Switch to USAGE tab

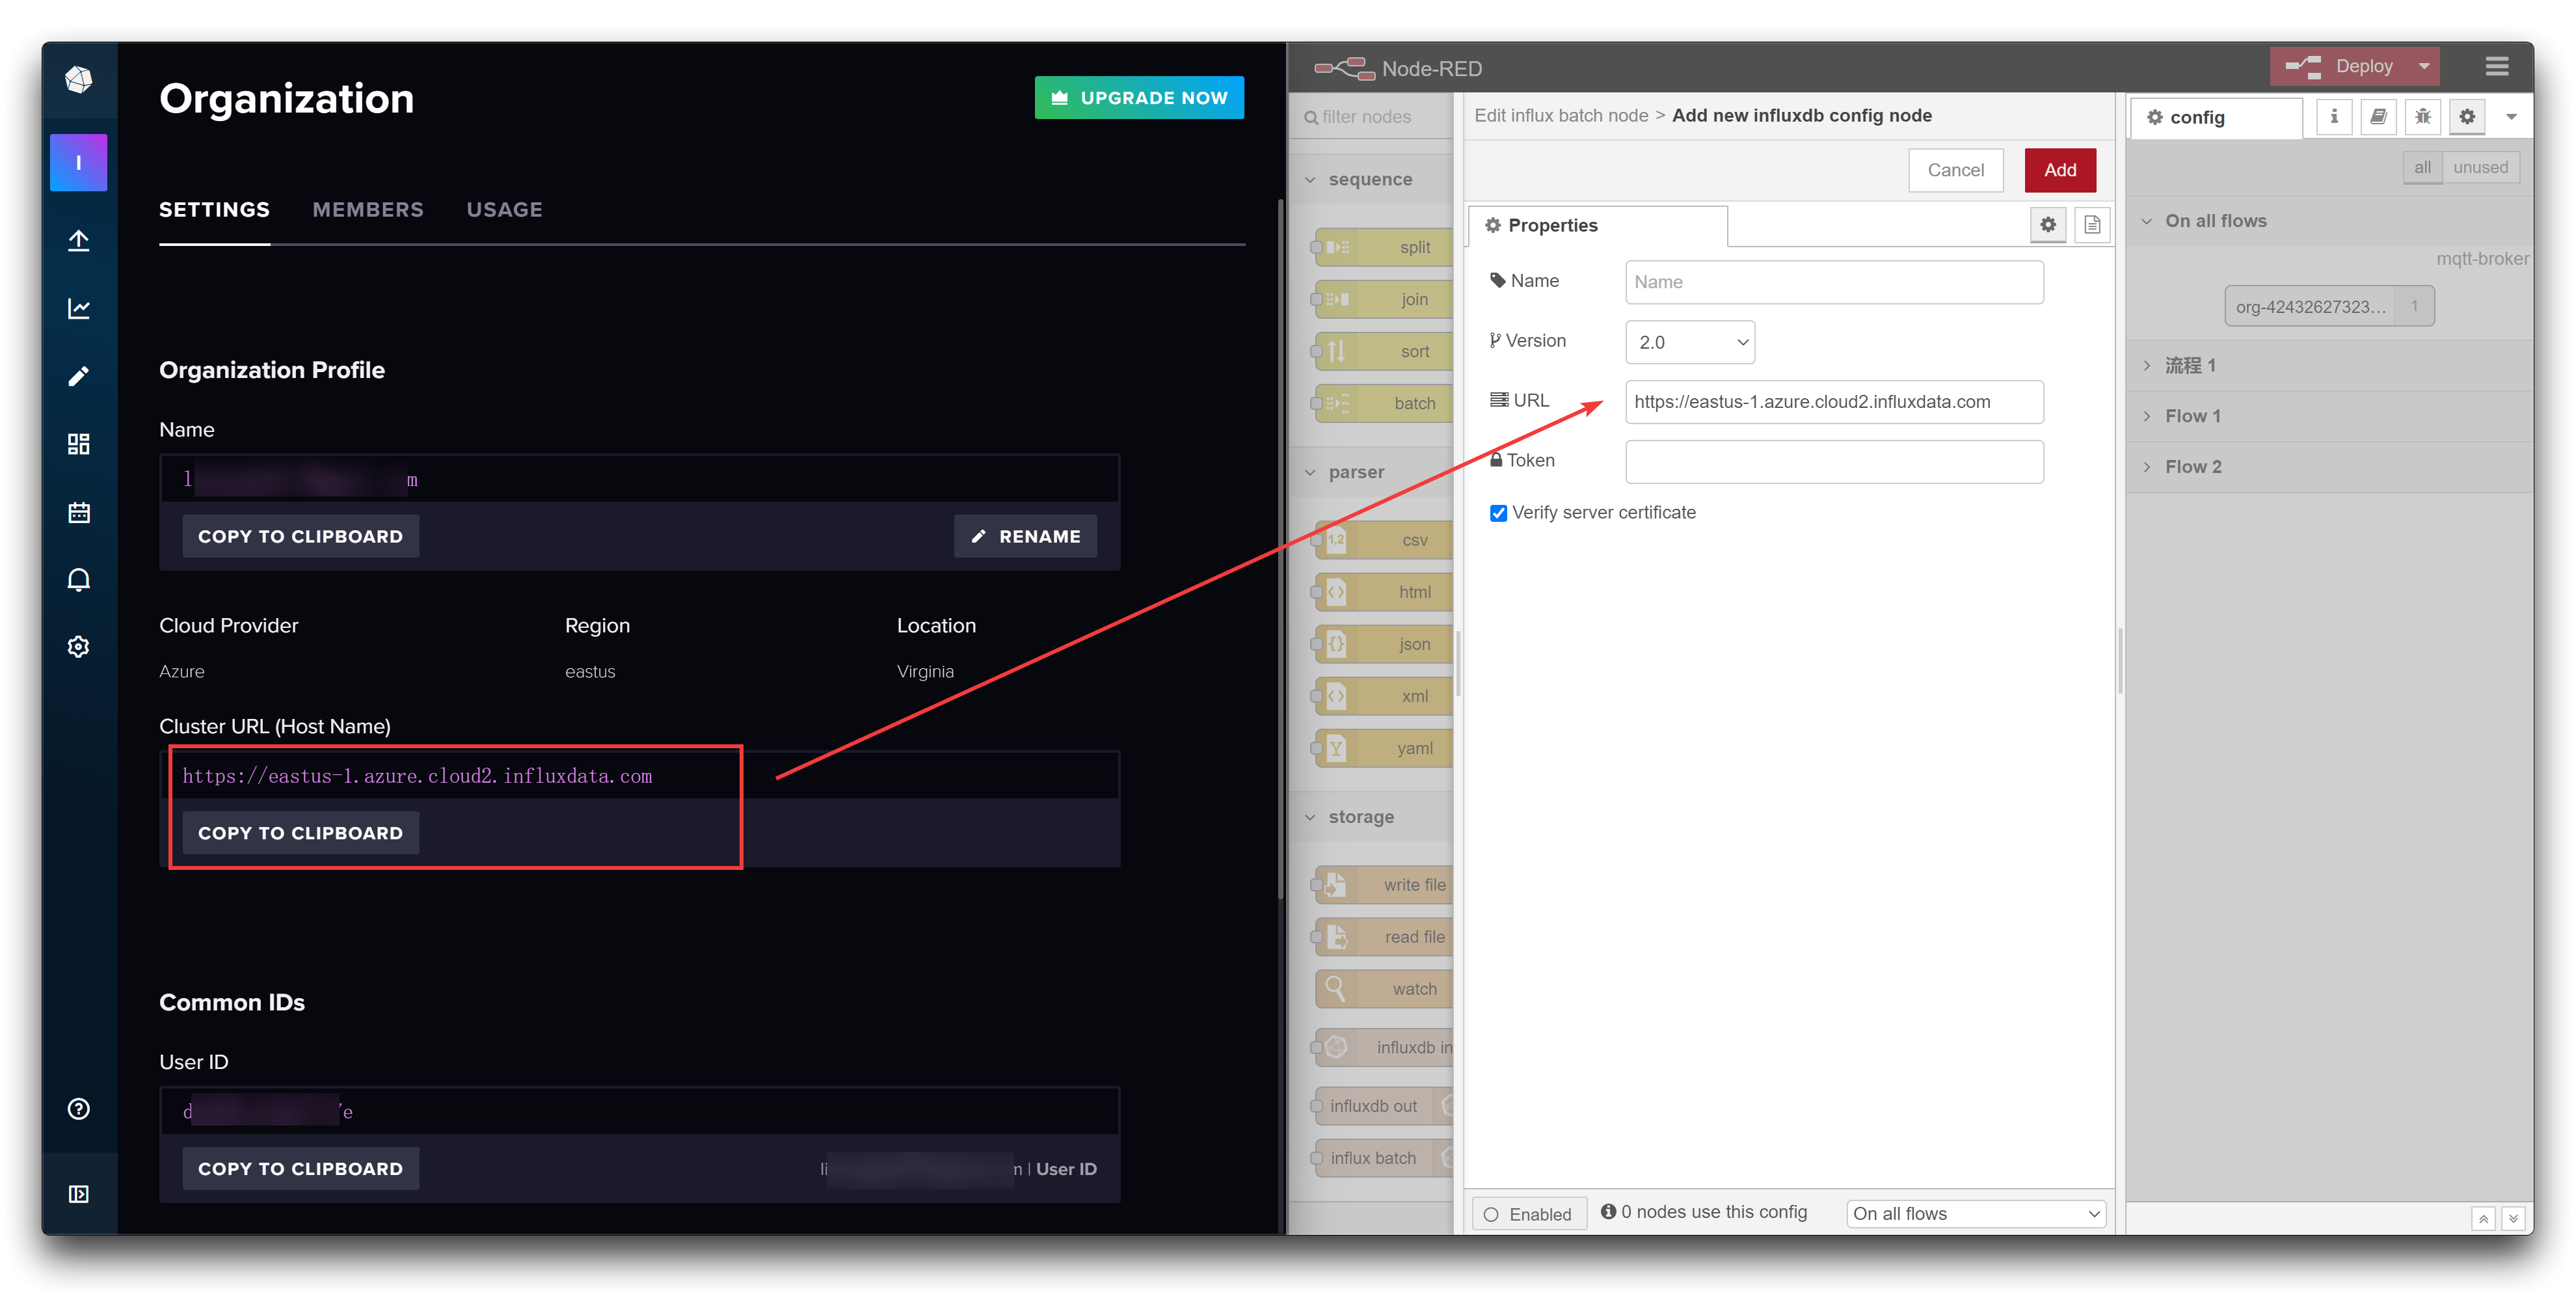(x=504, y=210)
